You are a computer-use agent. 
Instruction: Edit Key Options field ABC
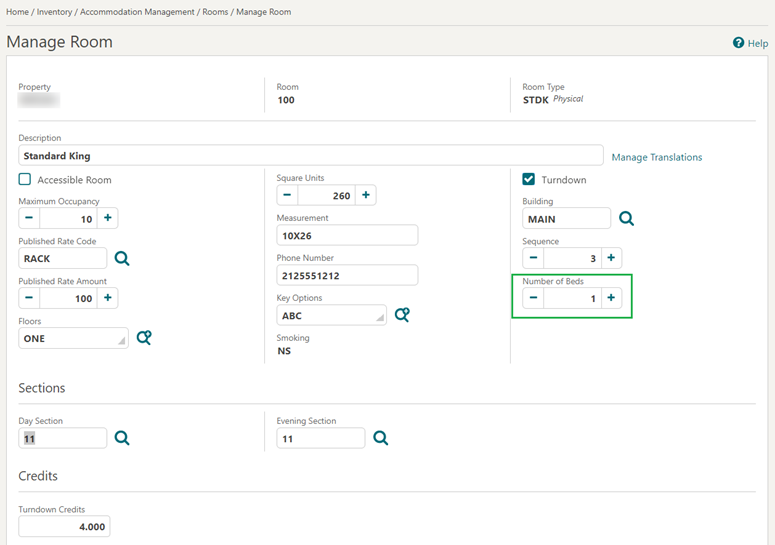click(x=332, y=315)
